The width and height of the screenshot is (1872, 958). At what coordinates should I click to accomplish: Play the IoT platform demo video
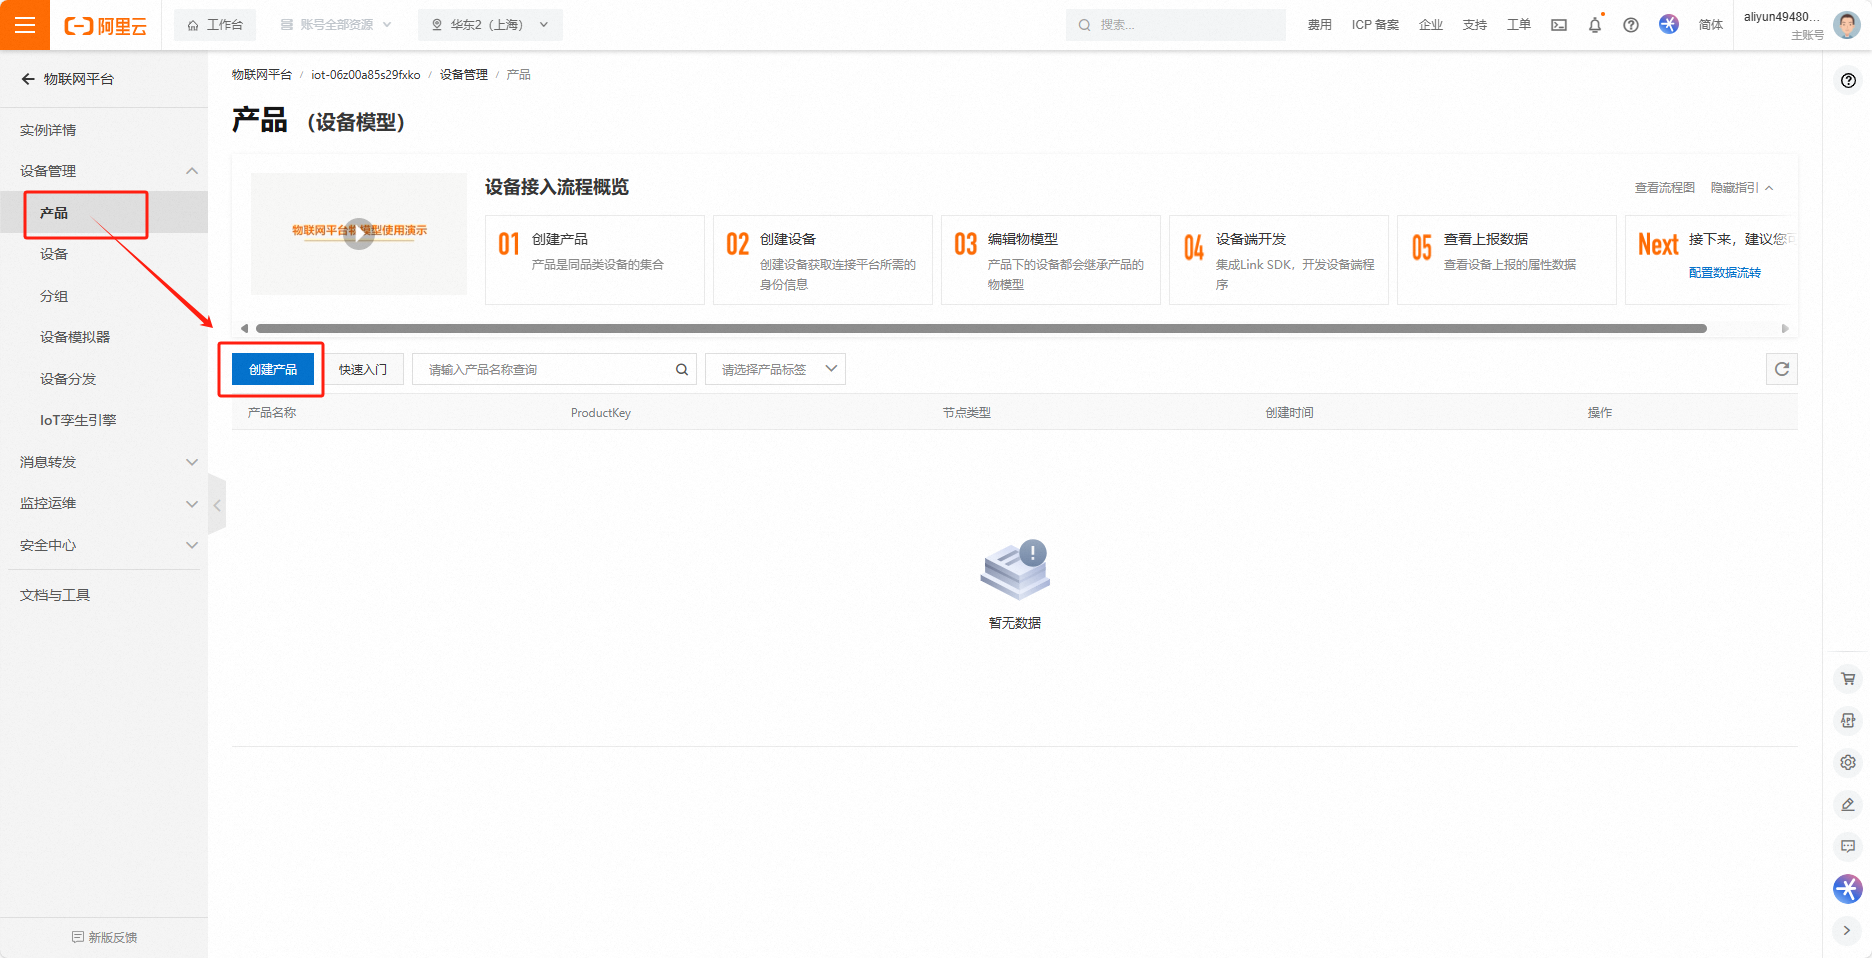point(359,233)
